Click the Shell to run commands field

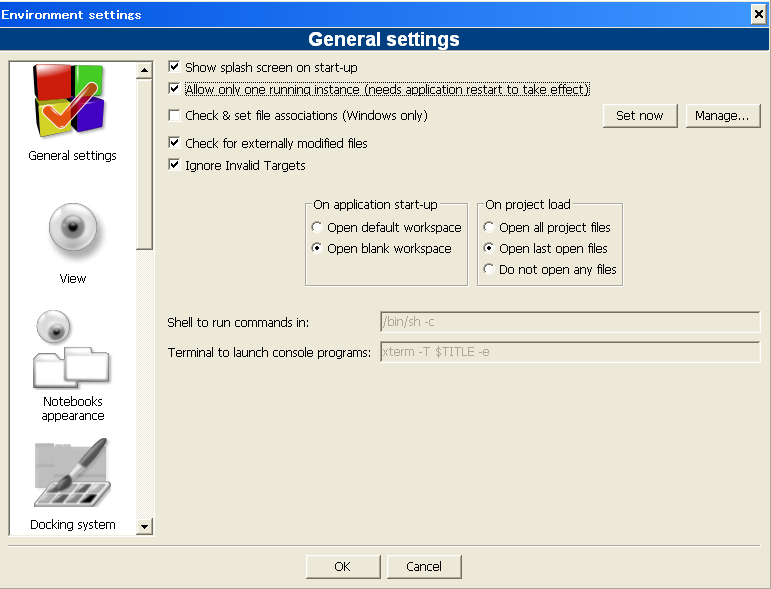click(570, 322)
